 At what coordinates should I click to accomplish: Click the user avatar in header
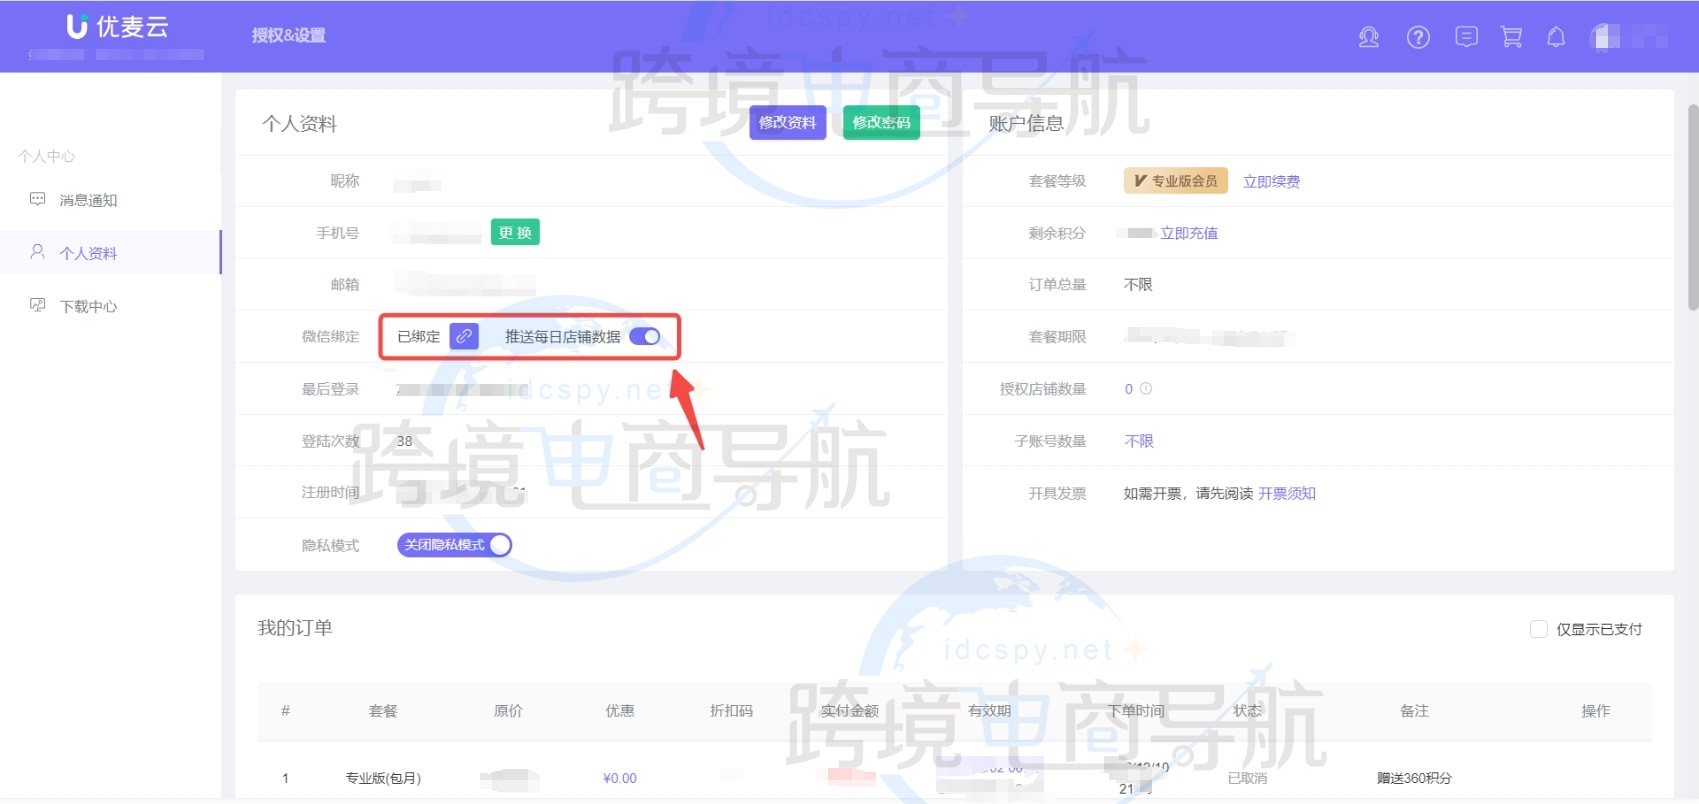click(x=1606, y=37)
